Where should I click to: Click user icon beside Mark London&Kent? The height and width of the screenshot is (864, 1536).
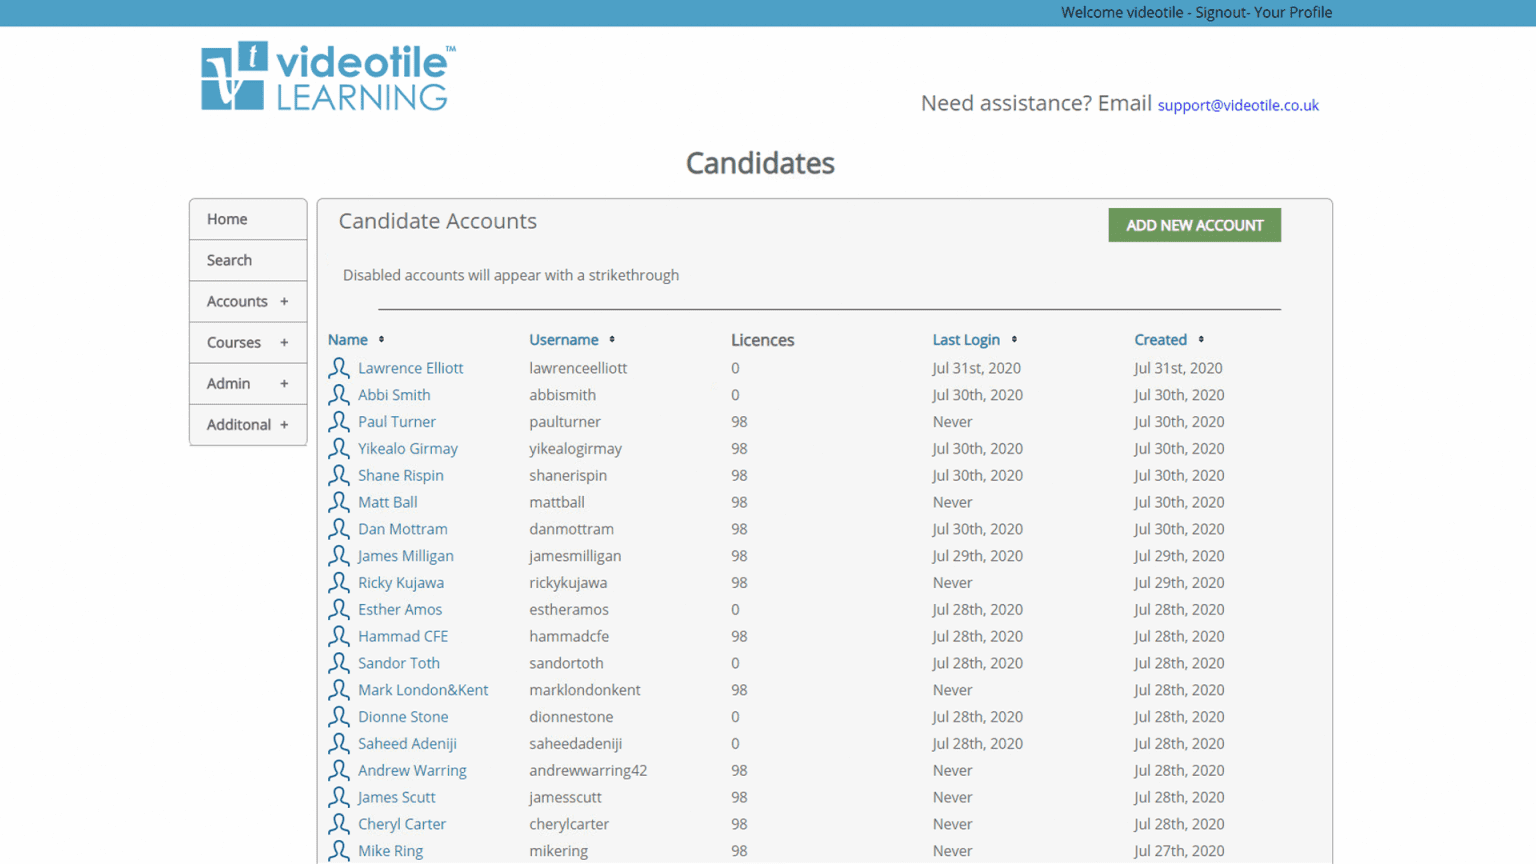click(x=339, y=690)
